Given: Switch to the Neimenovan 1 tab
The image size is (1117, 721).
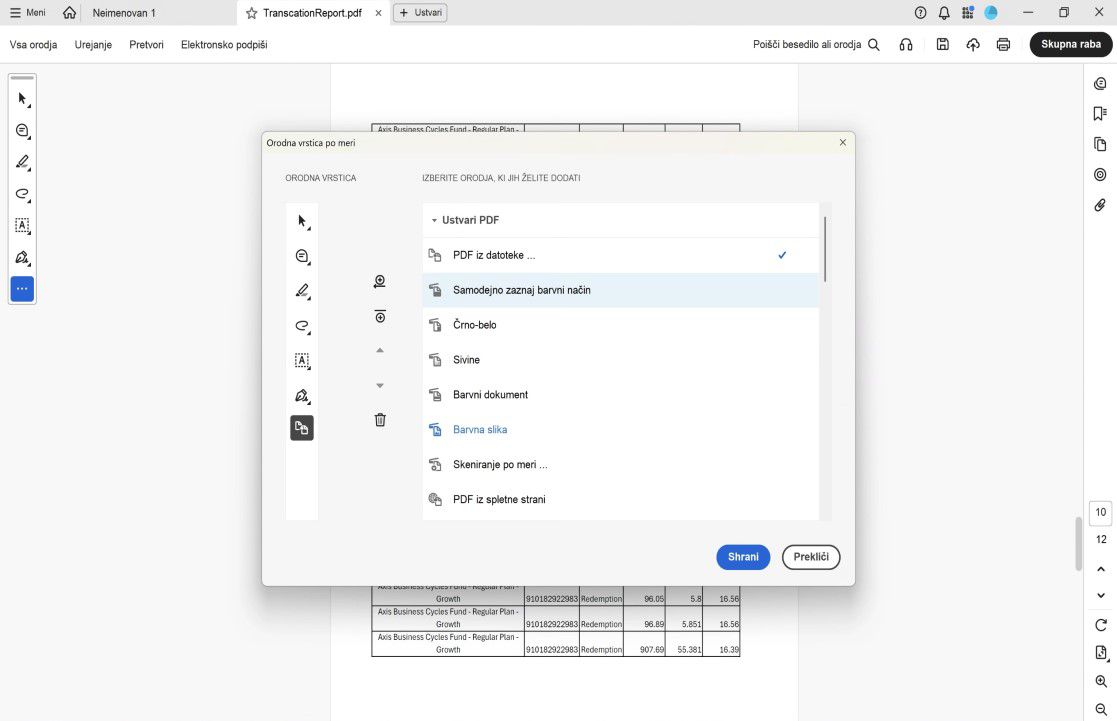Looking at the screenshot, I should [x=124, y=13].
